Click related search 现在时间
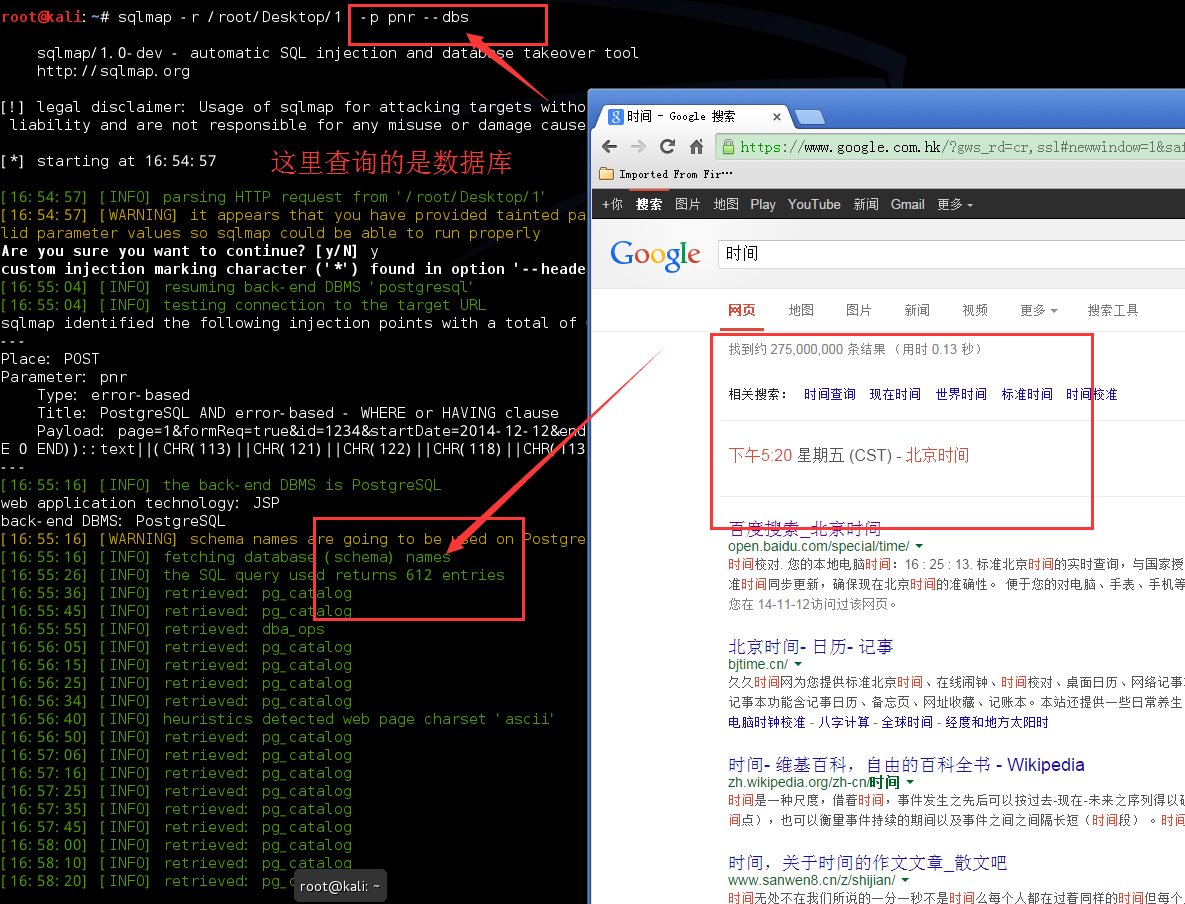 pyautogui.click(x=895, y=394)
